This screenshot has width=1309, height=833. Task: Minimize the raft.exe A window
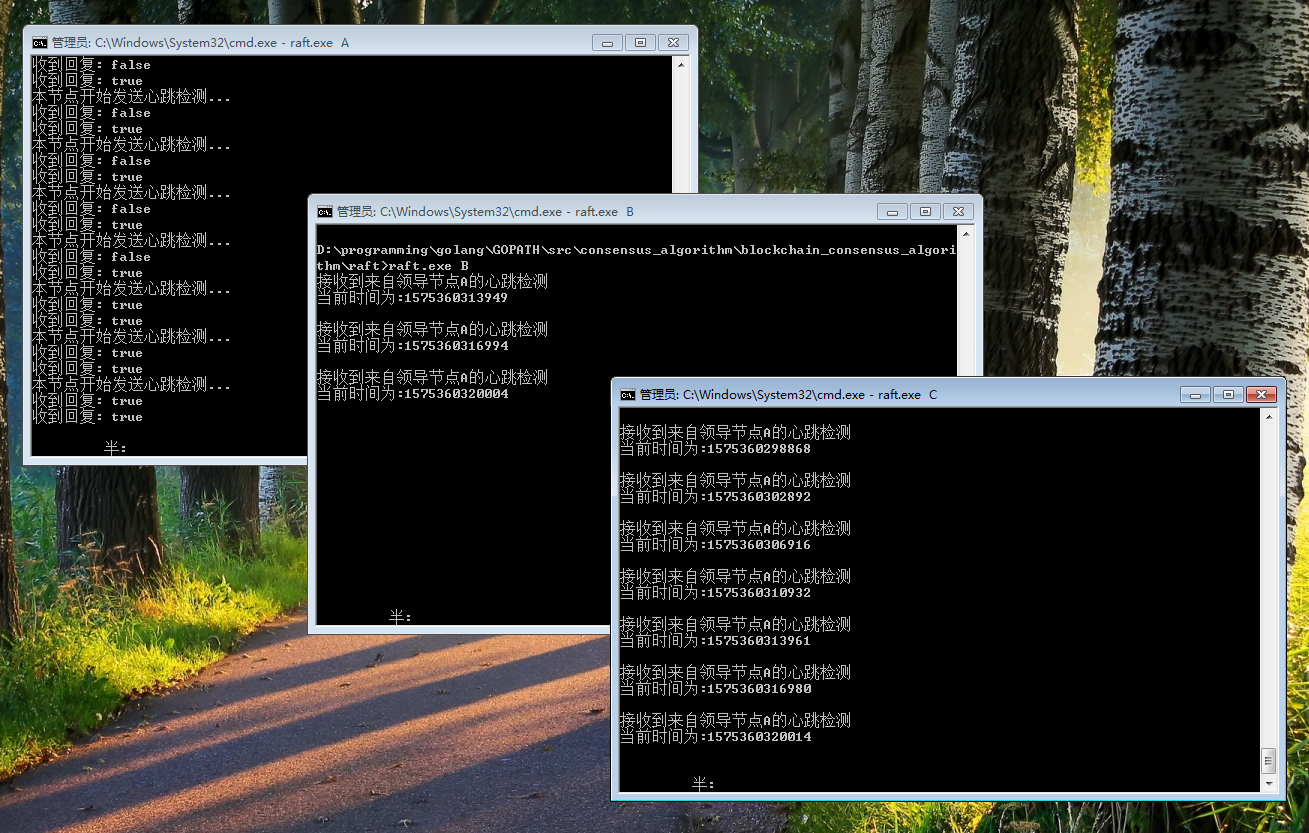point(608,42)
